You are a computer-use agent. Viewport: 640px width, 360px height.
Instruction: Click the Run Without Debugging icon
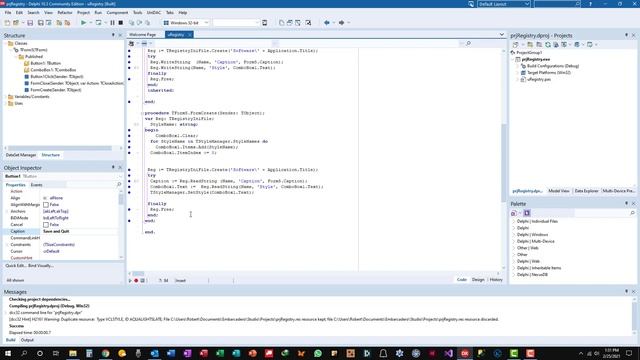tap(98, 23)
